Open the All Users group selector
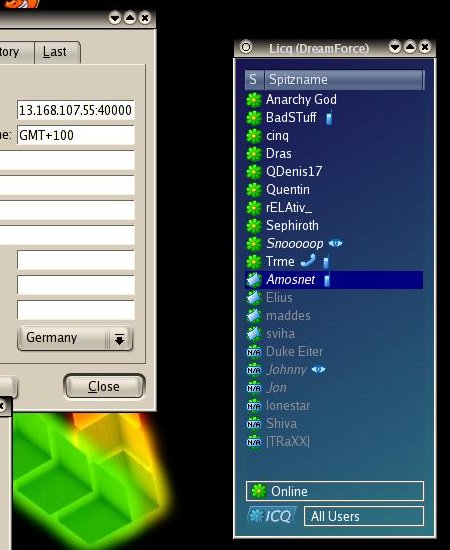The height and width of the screenshot is (550, 450). coord(364,516)
